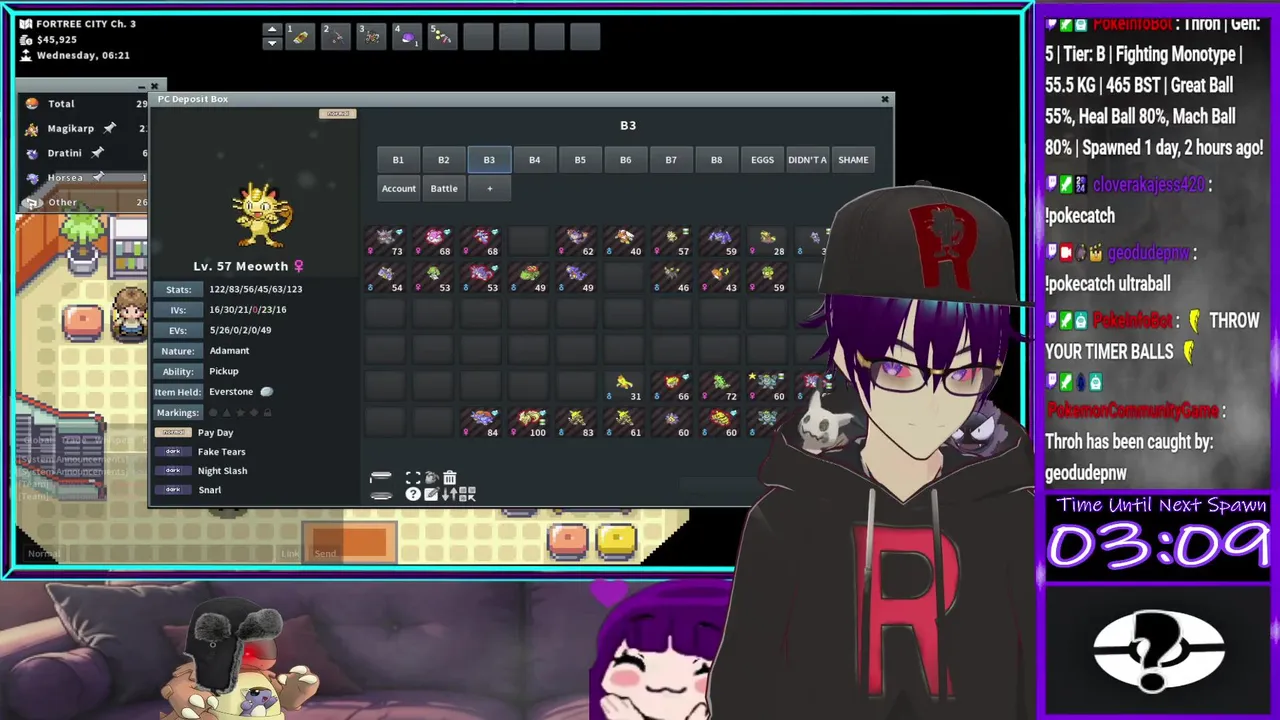This screenshot has width=1280, height=720.
Task: Click the Meowth sprite preview
Action: click(263, 214)
